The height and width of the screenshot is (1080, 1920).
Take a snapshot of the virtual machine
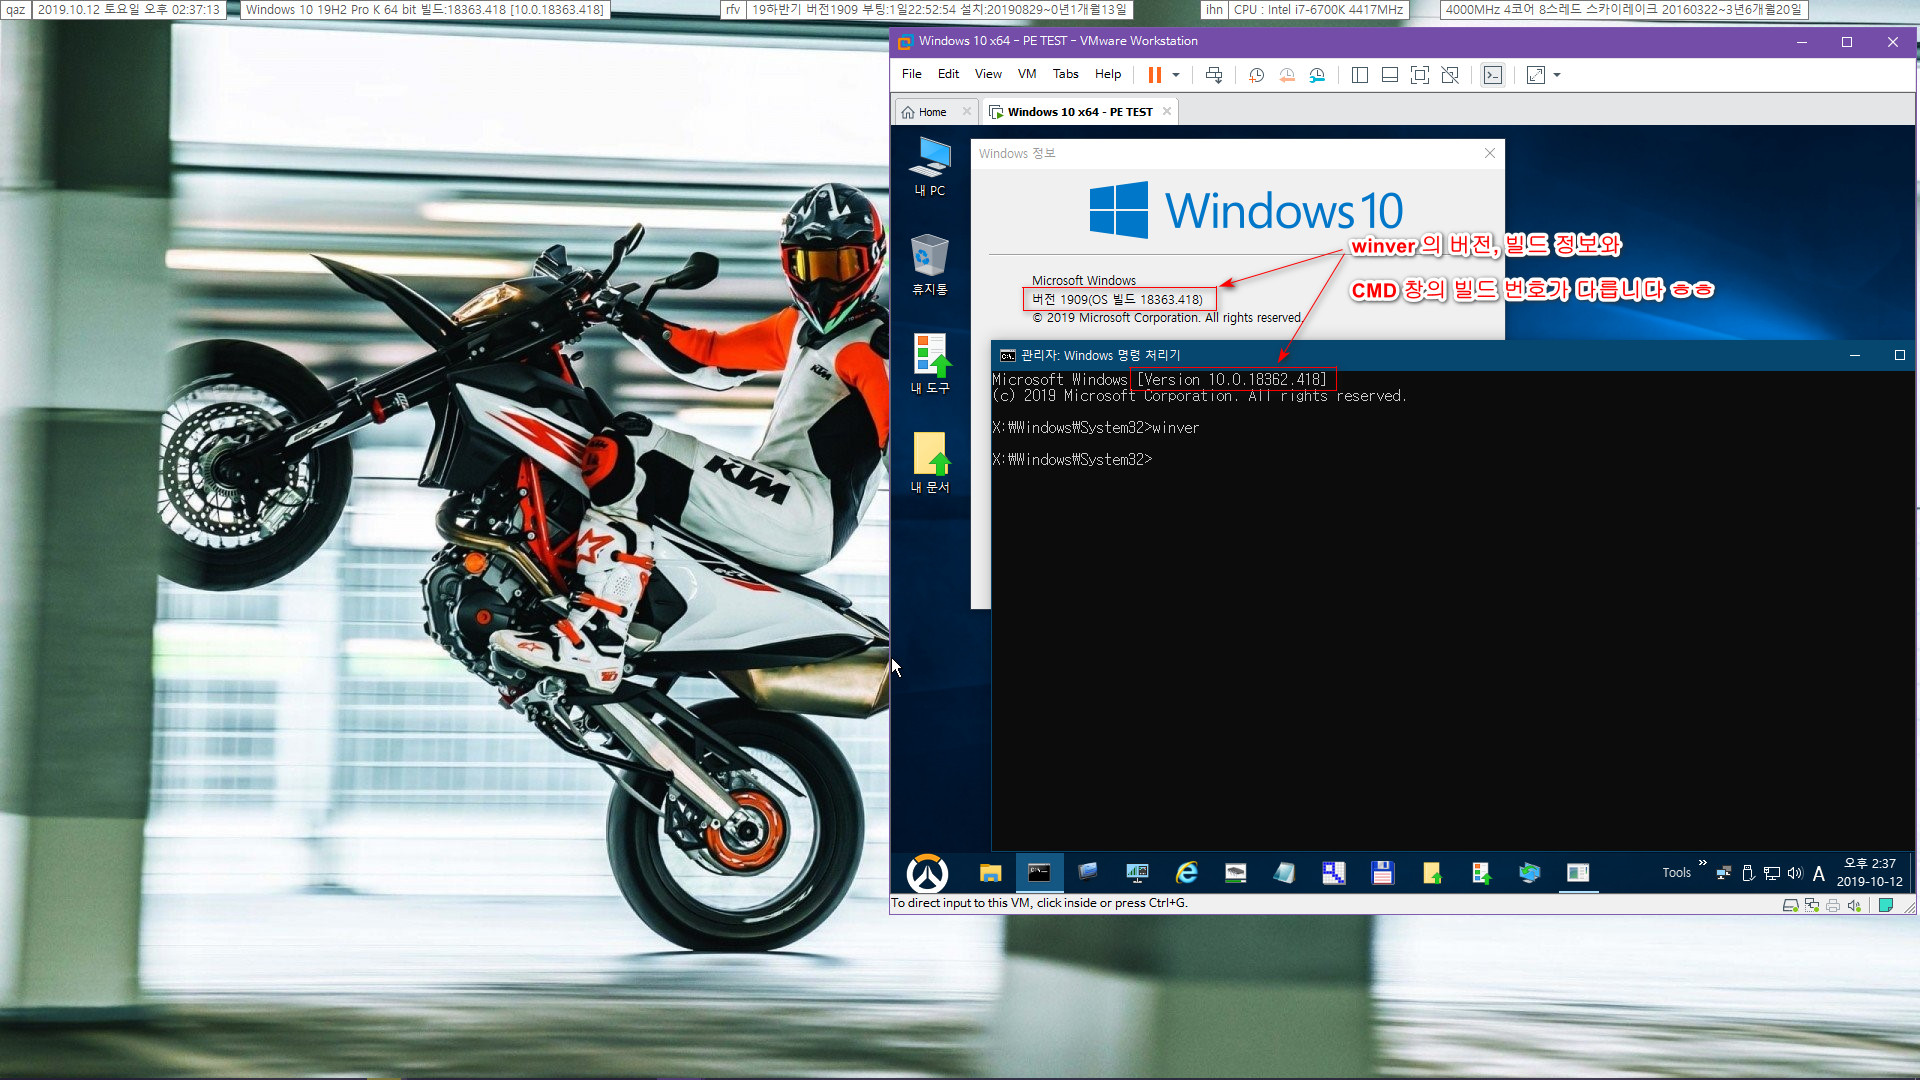[x=1257, y=75]
